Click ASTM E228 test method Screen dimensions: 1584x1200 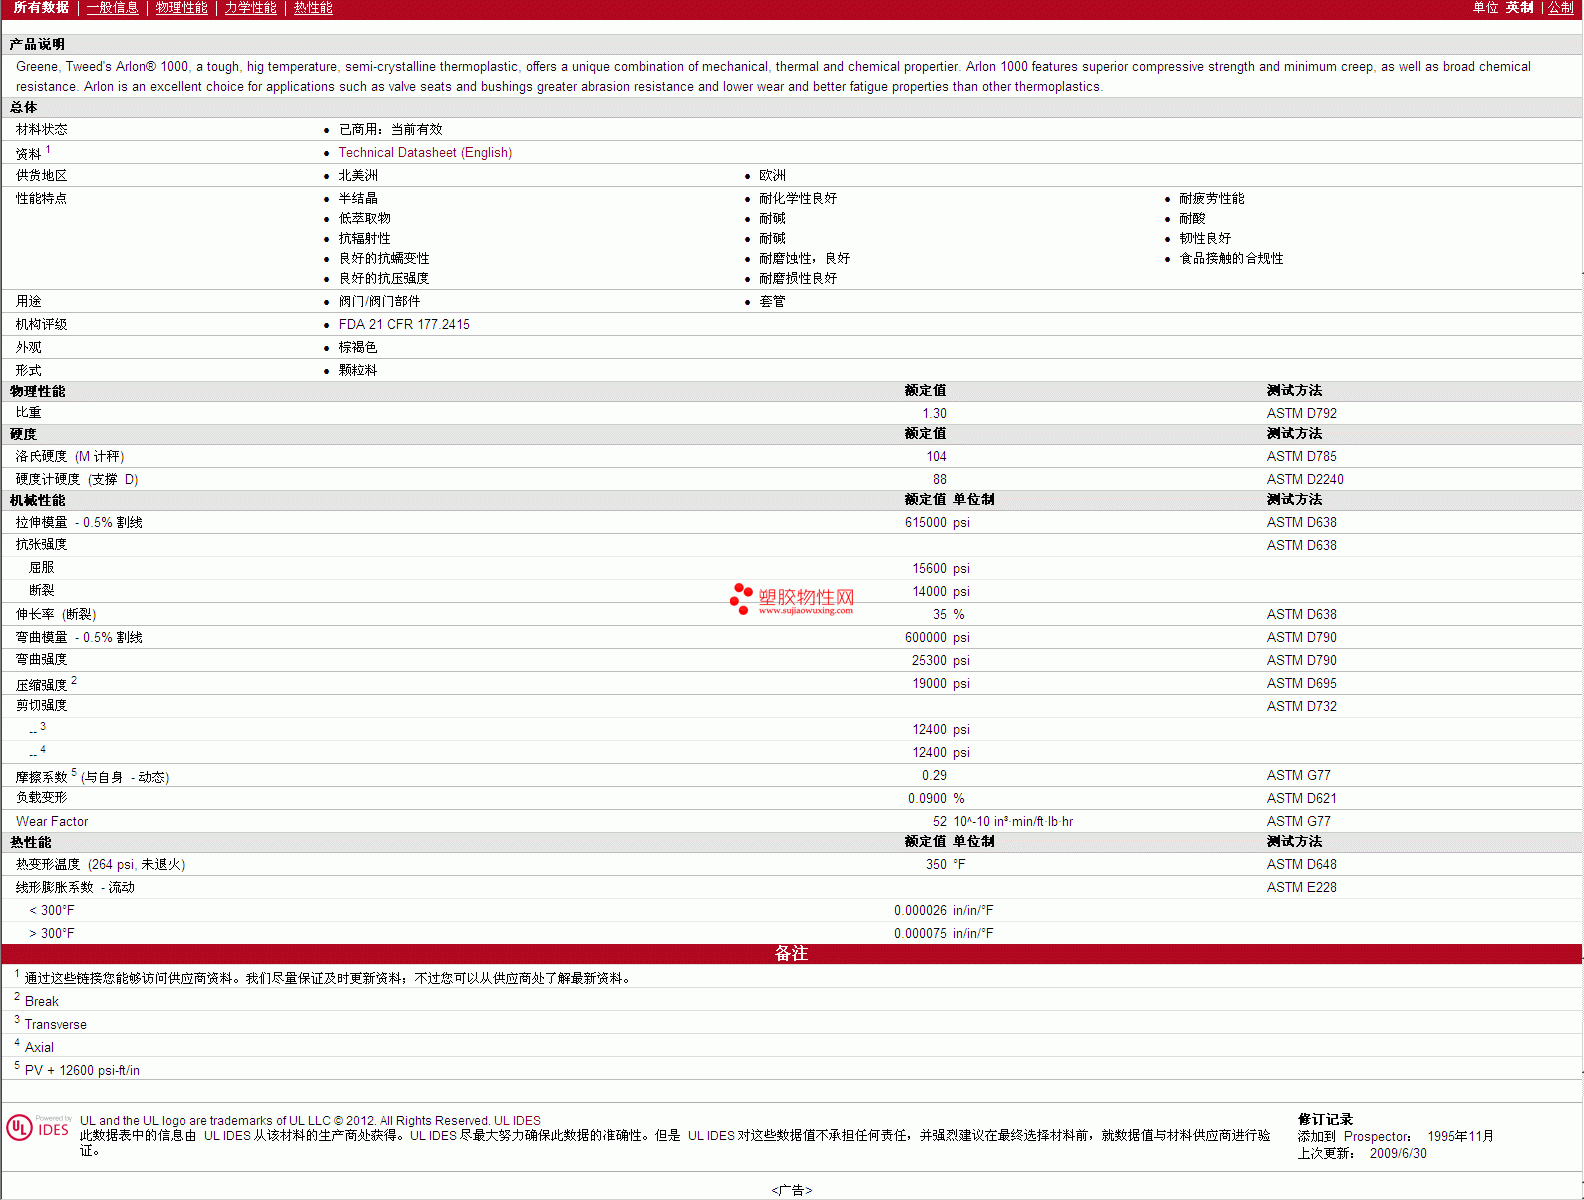click(1301, 888)
